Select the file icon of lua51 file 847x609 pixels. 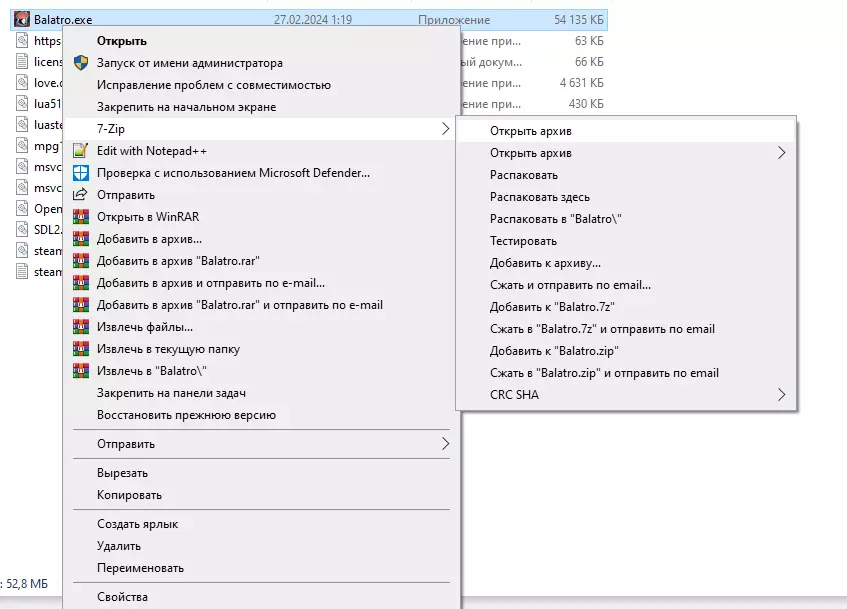(x=22, y=103)
